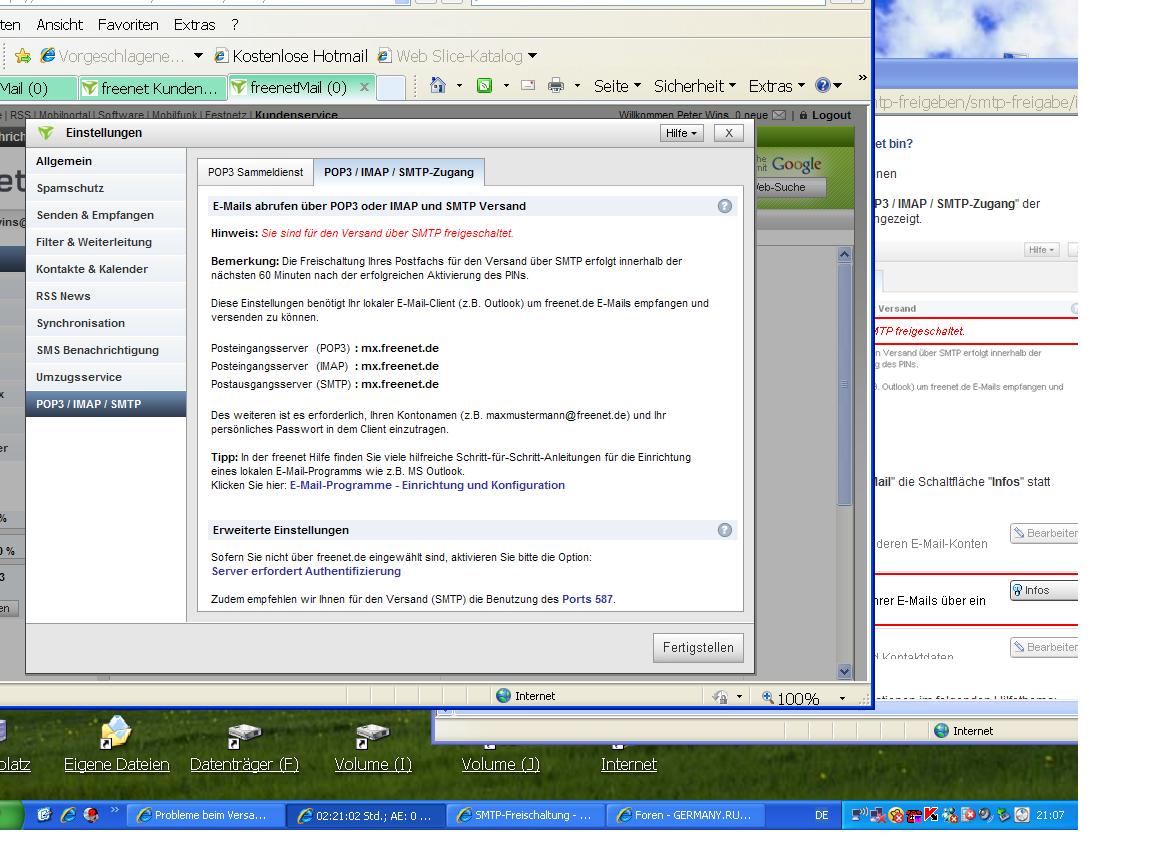Image resolution: width=1152 pixels, height=864 pixels.
Task: Expand the feeds button dropdown arrow
Action: (x=506, y=86)
